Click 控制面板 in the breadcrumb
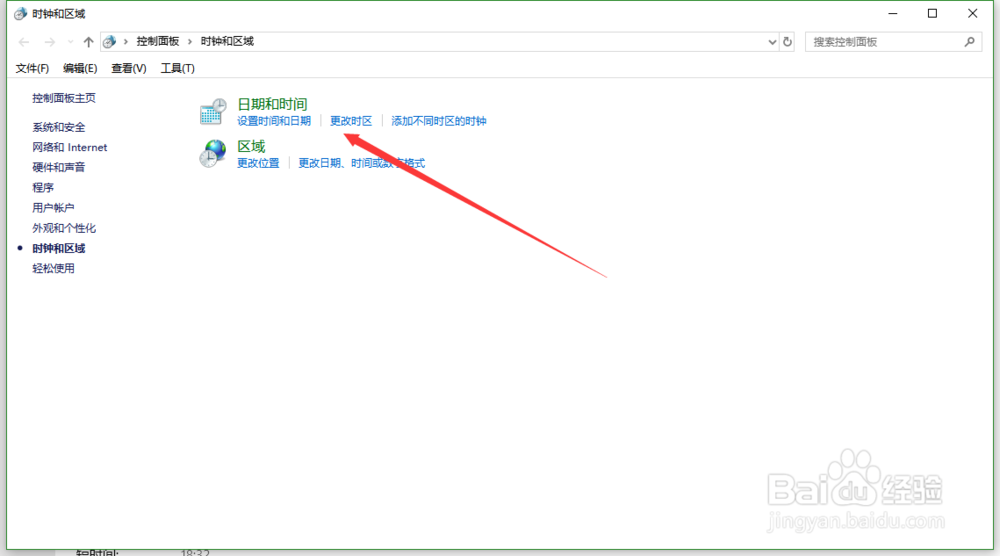The width and height of the screenshot is (1000, 556). (158, 41)
